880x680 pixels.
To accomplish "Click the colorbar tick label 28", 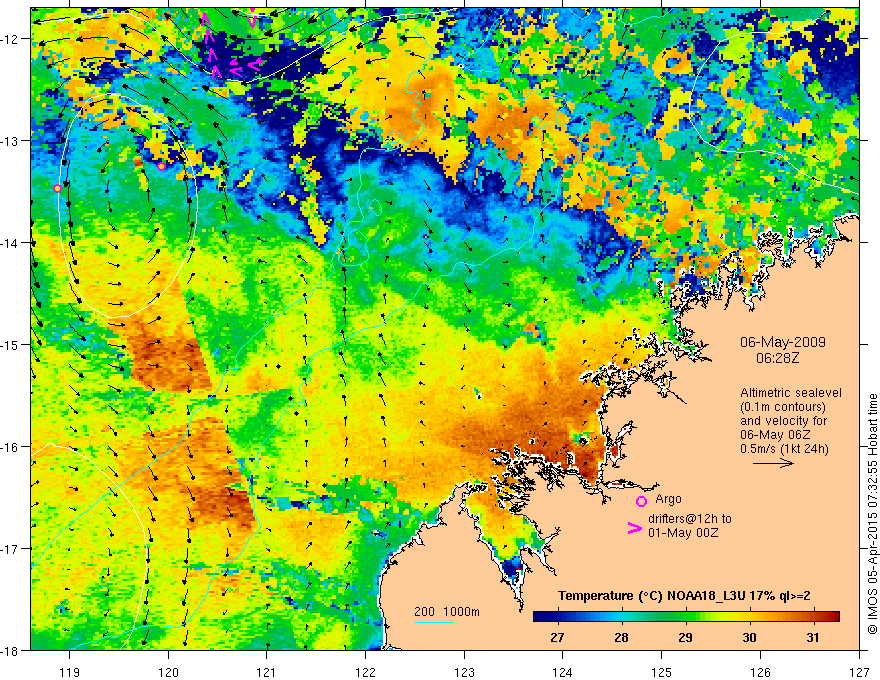I will 621,637.
